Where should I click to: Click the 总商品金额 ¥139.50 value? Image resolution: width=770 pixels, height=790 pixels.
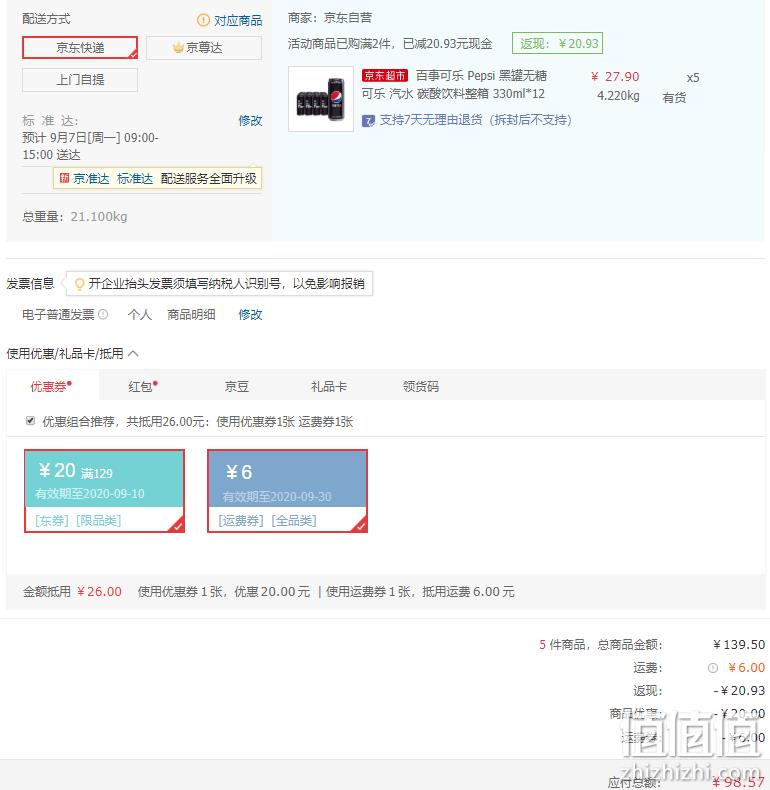coord(739,644)
